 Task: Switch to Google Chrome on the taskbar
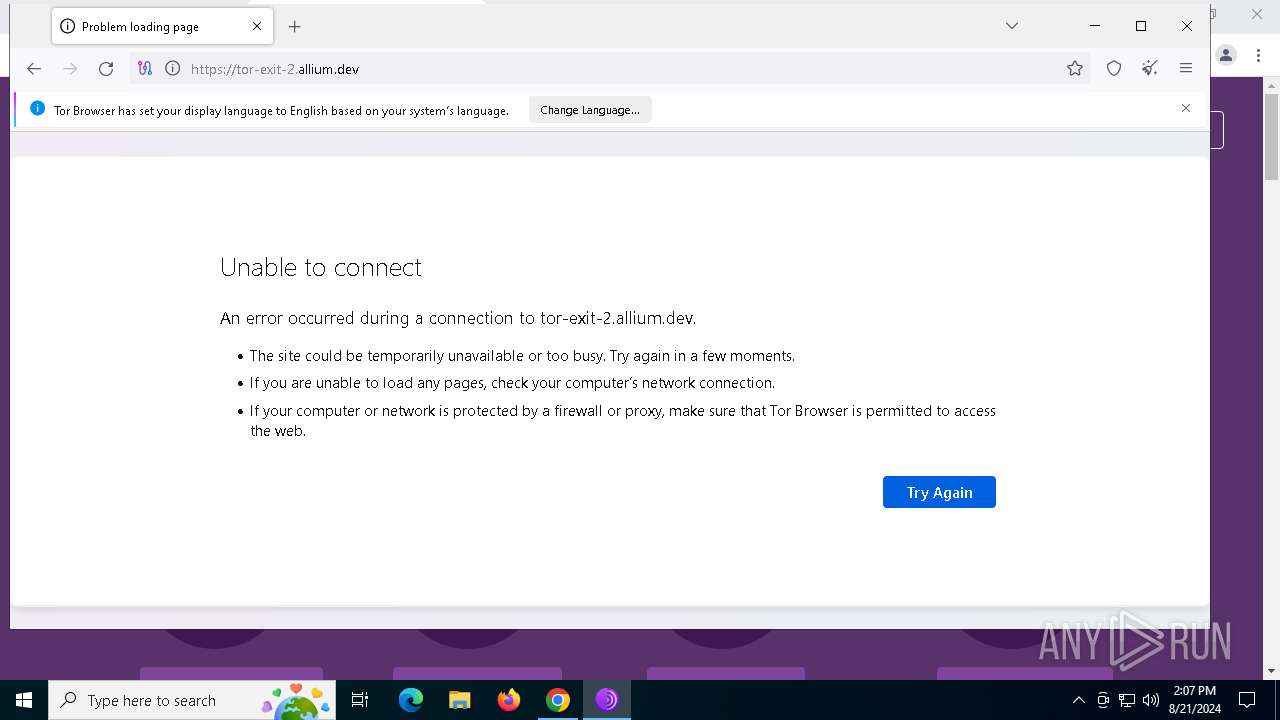pyautogui.click(x=558, y=700)
